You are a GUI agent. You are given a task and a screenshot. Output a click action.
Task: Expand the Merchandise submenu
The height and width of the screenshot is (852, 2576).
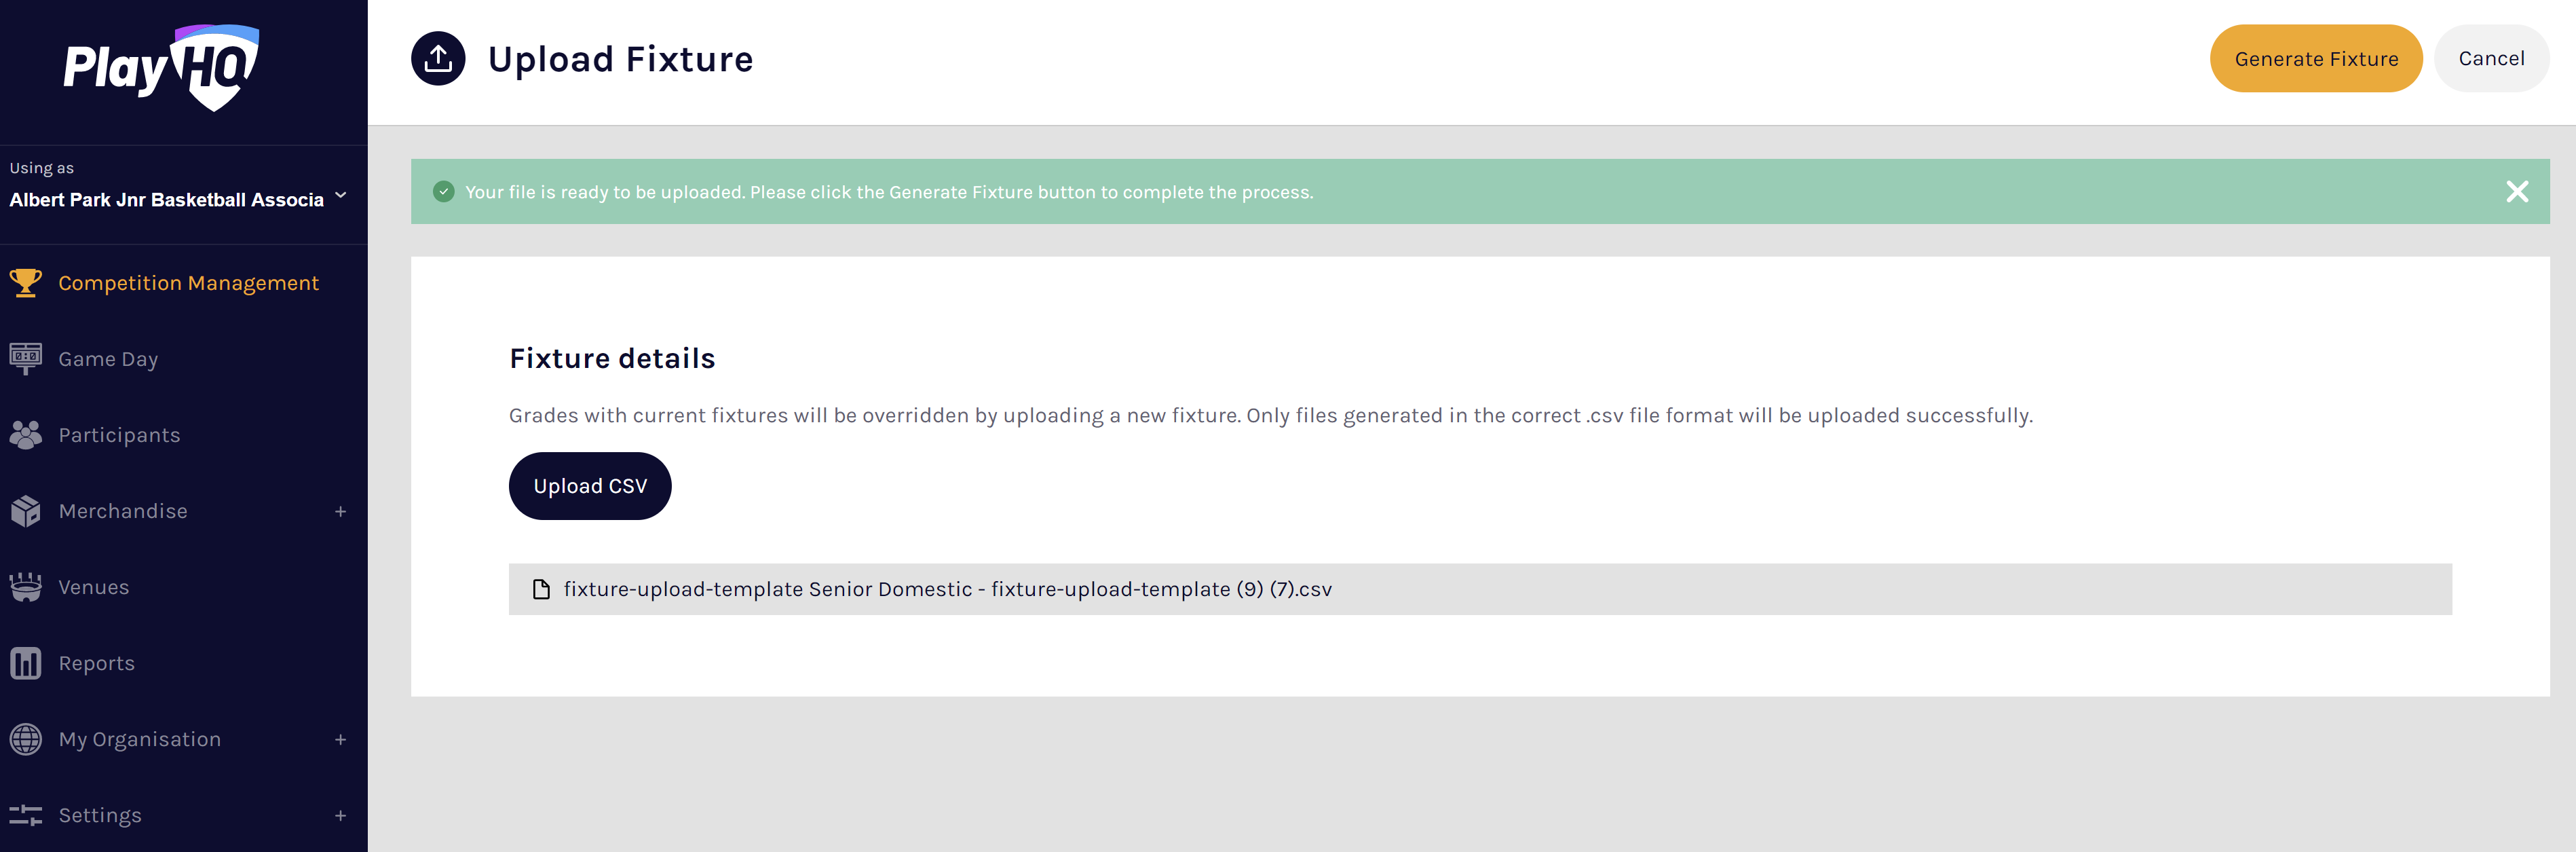[340, 512]
